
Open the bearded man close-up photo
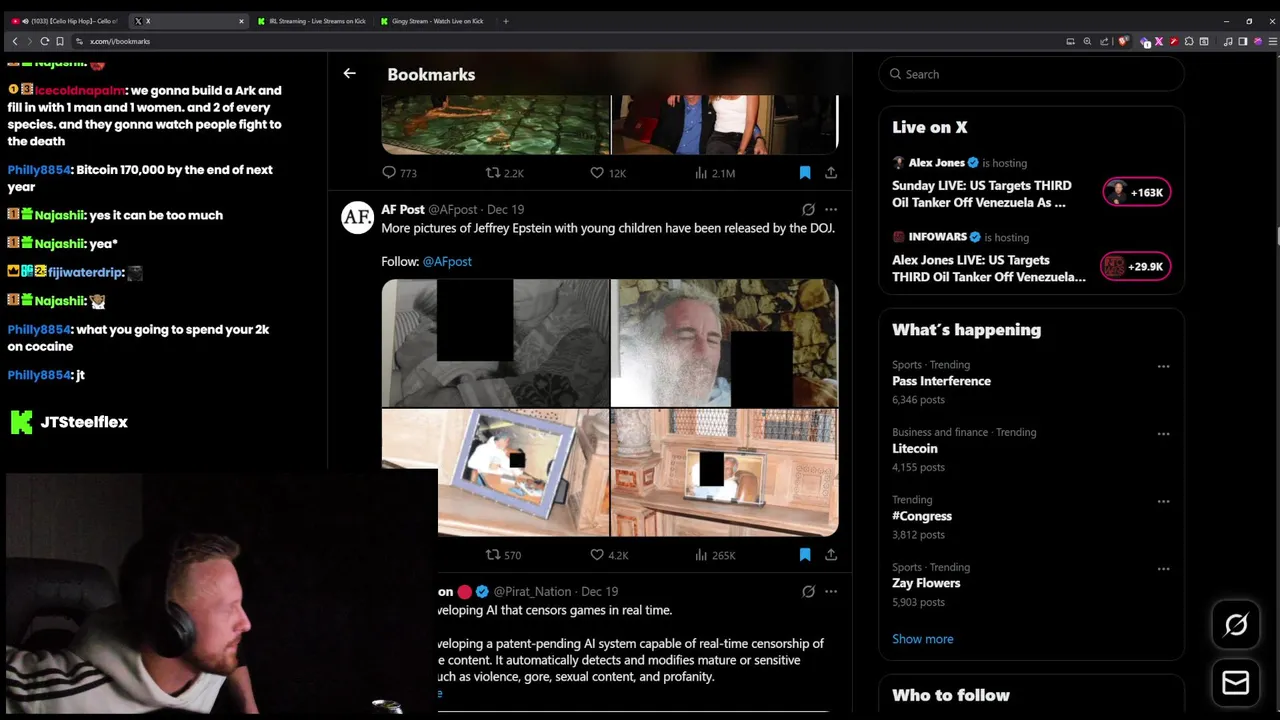pyautogui.click(x=725, y=343)
